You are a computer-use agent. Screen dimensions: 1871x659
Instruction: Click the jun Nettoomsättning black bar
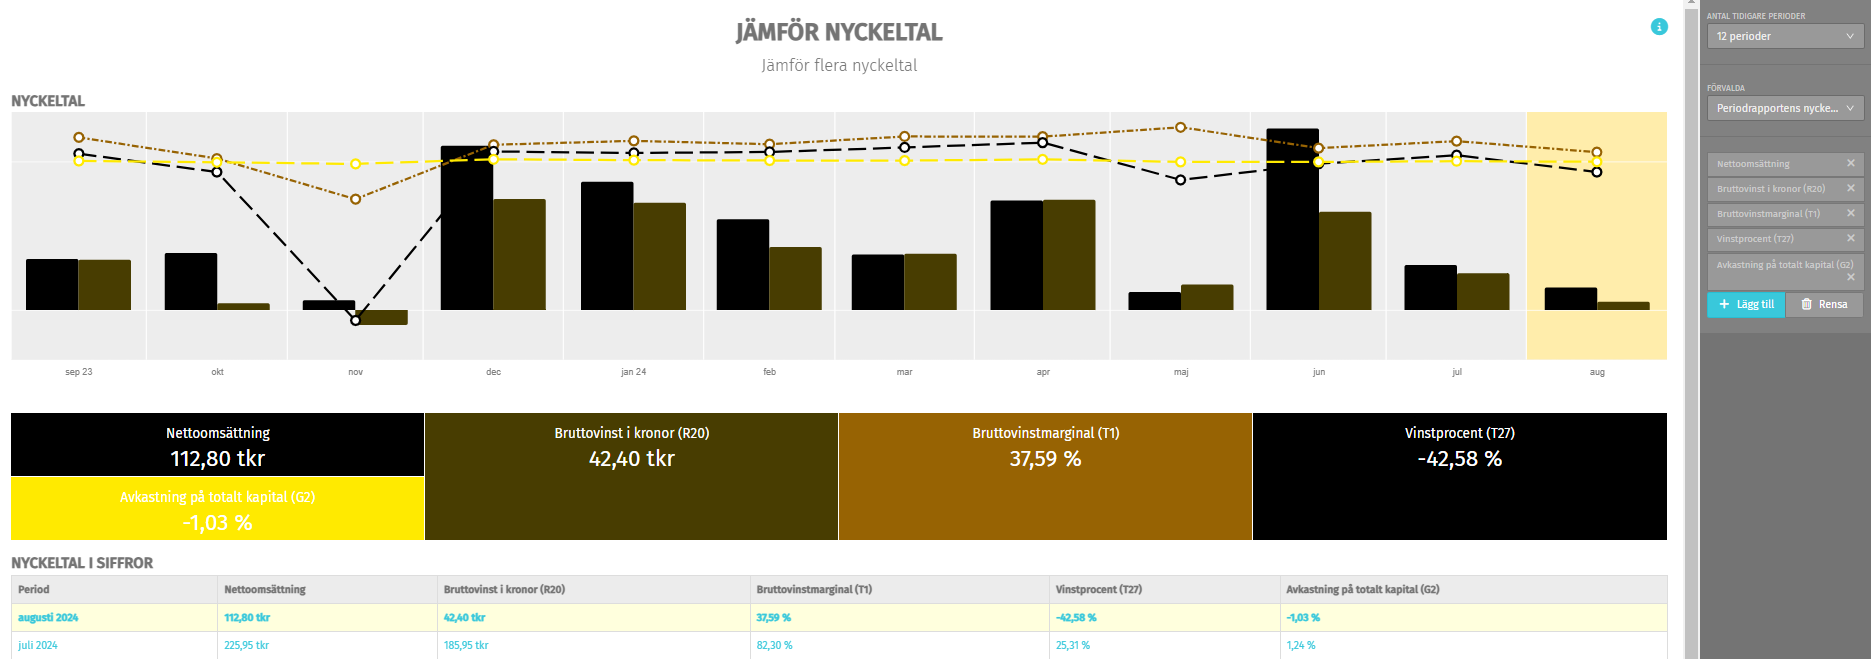1292,219
